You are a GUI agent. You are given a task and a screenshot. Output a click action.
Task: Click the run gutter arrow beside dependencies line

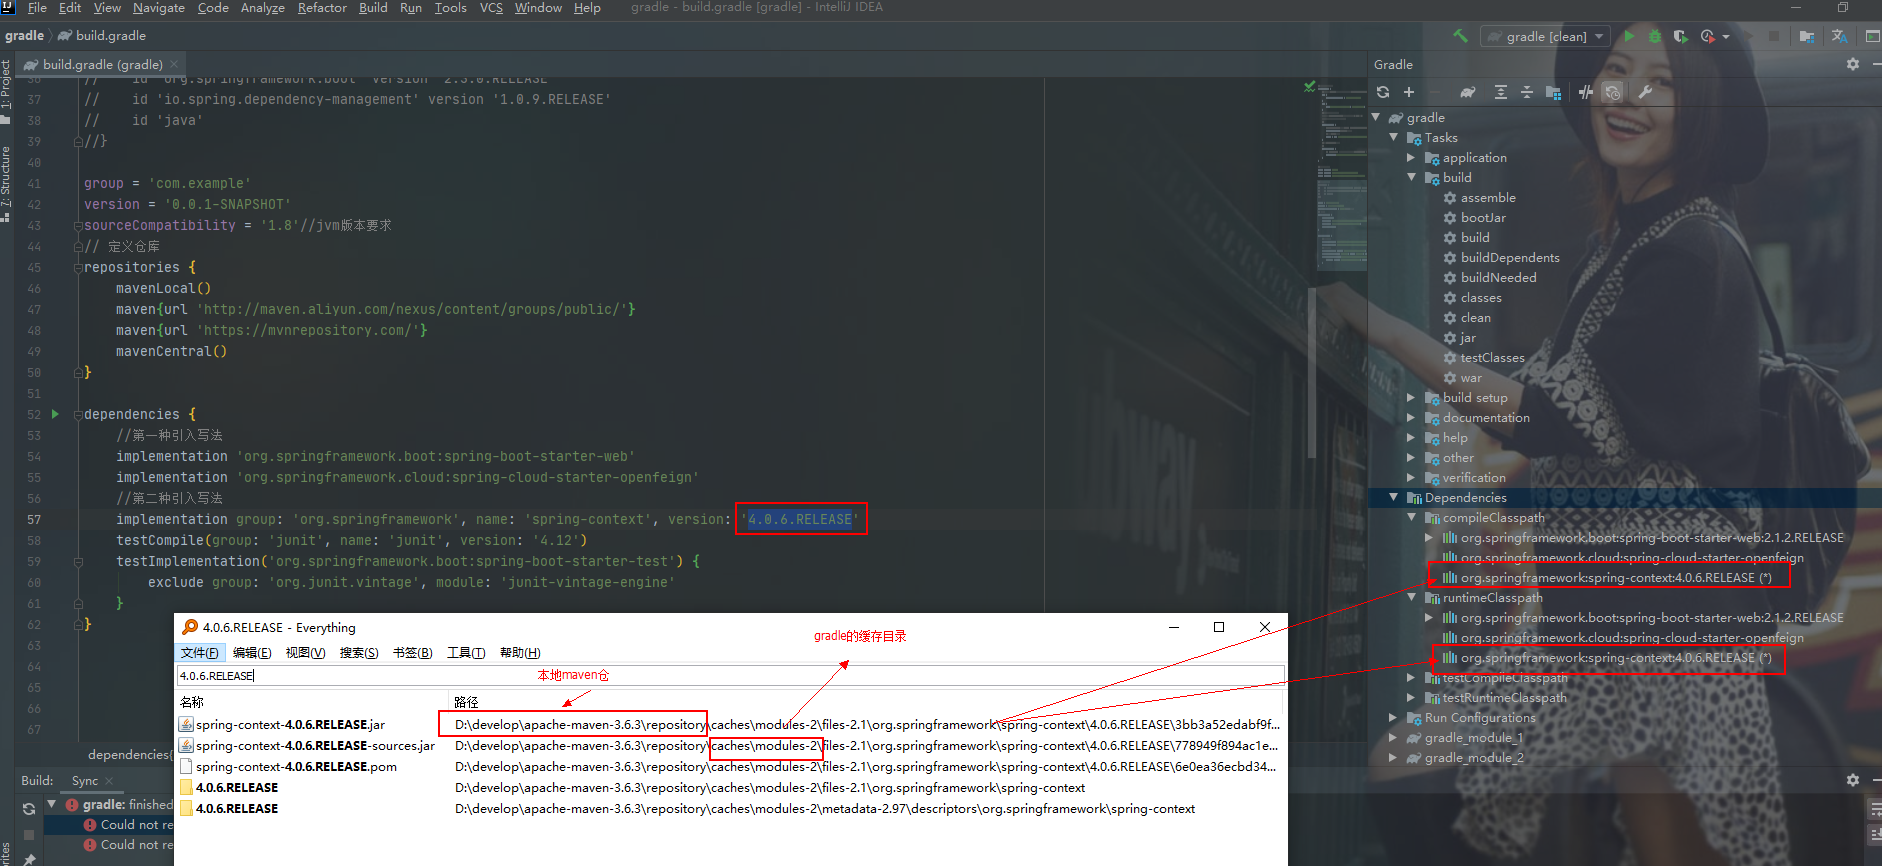tap(55, 414)
